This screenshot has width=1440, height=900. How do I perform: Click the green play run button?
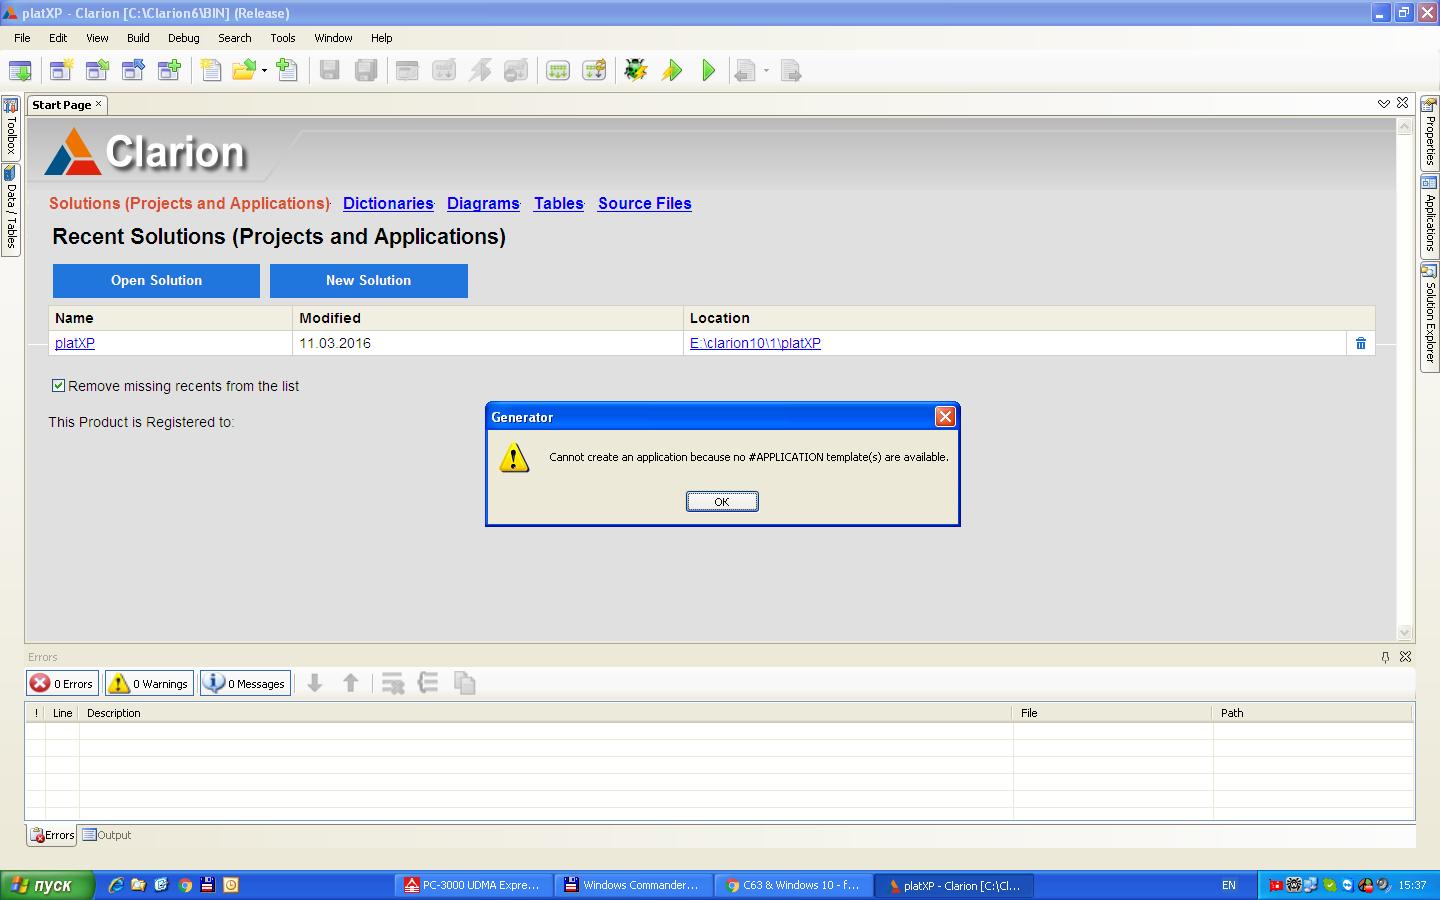pyautogui.click(x=709, y=70)
